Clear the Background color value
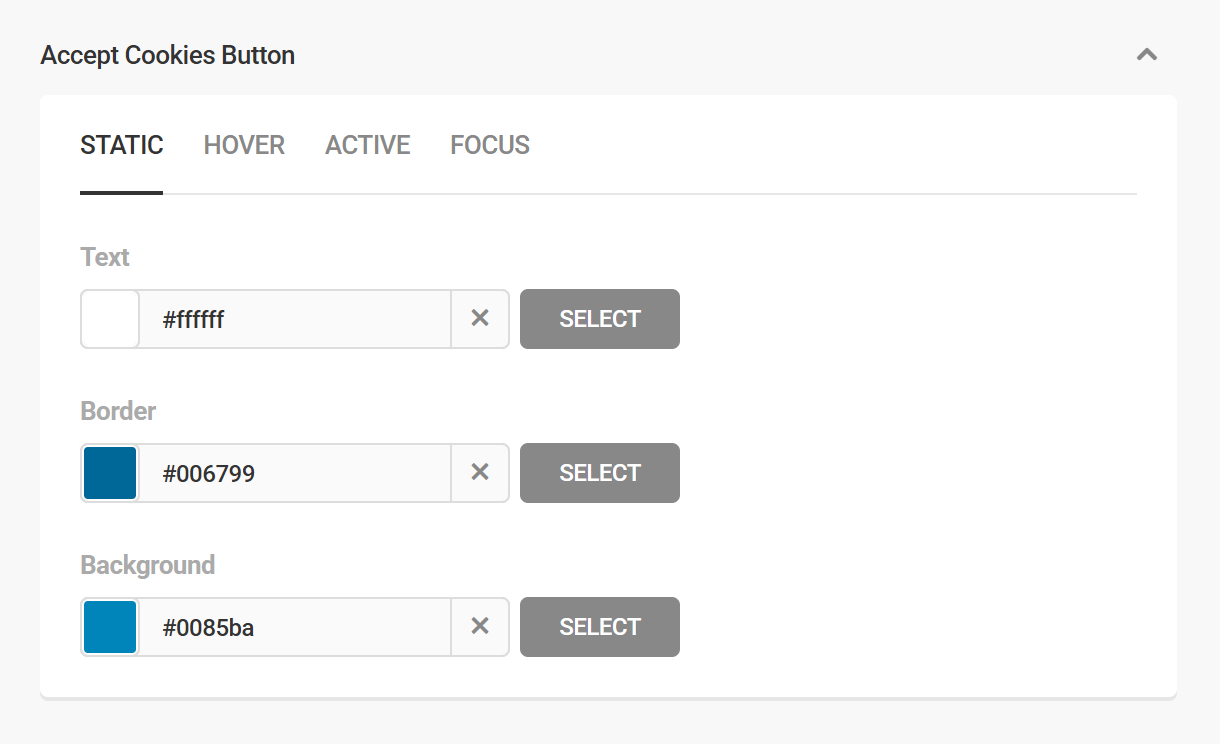1220x744 pixels. (480, 626)
